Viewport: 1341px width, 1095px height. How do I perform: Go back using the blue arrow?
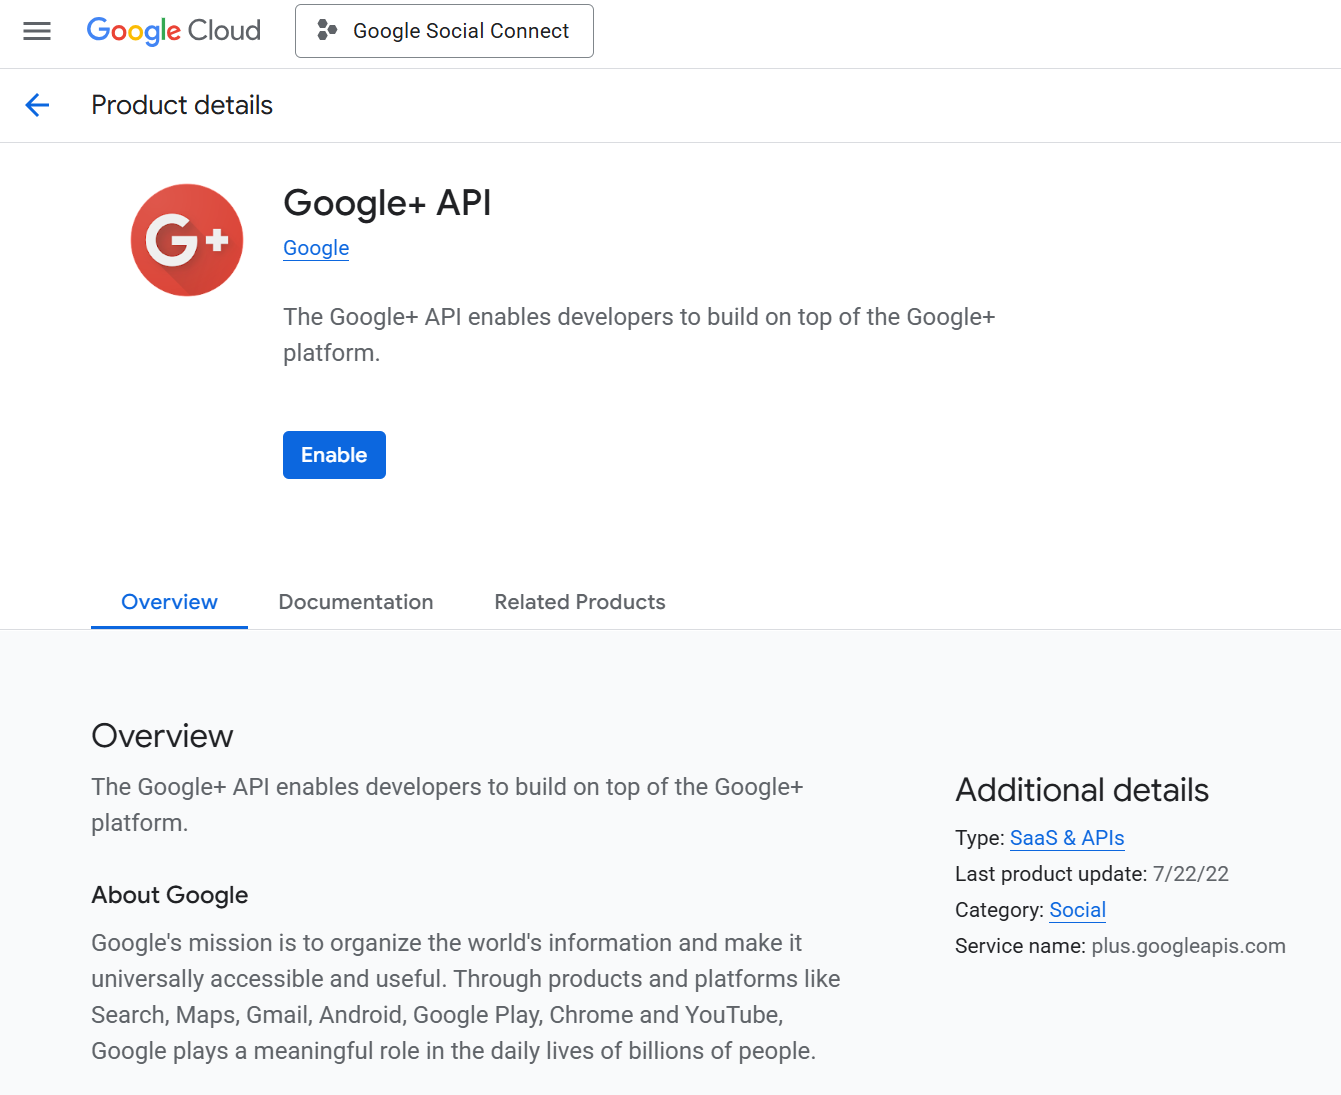37,105
